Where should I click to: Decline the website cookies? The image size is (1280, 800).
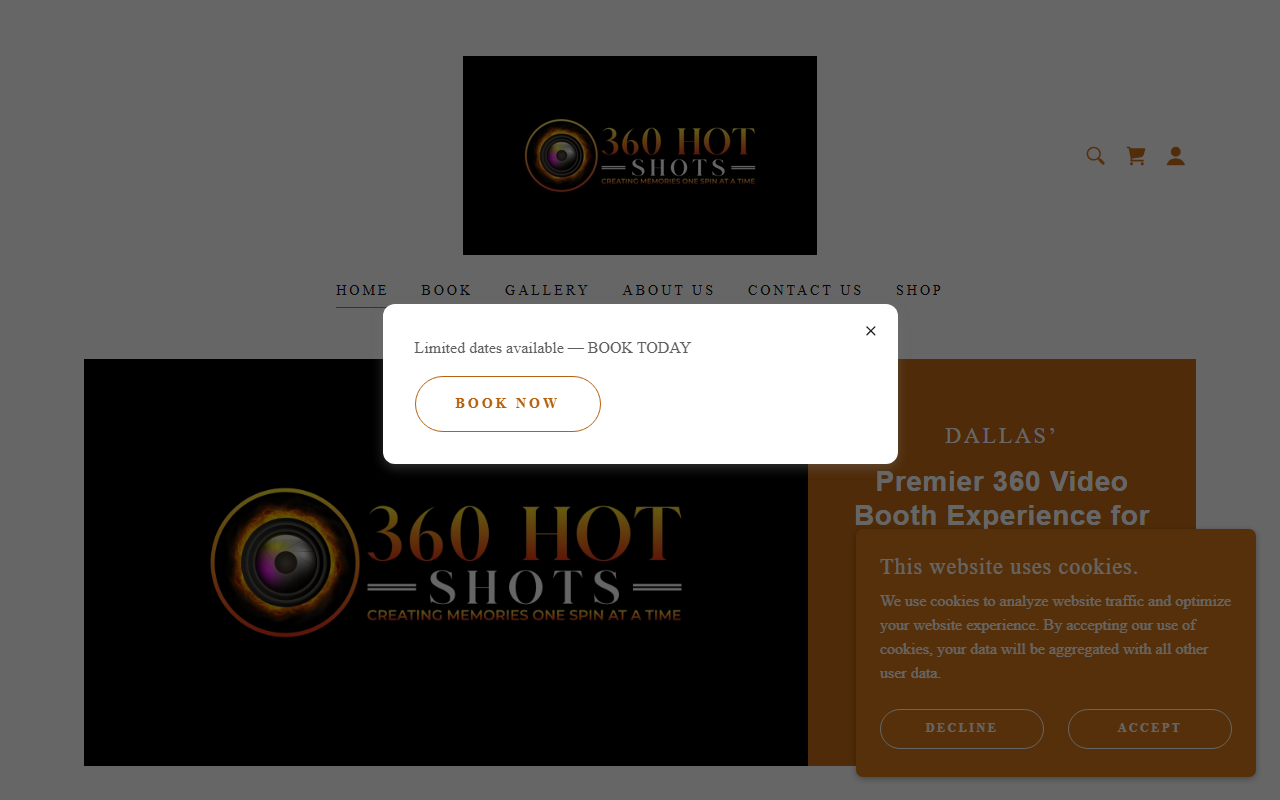[x=962, y=729]
